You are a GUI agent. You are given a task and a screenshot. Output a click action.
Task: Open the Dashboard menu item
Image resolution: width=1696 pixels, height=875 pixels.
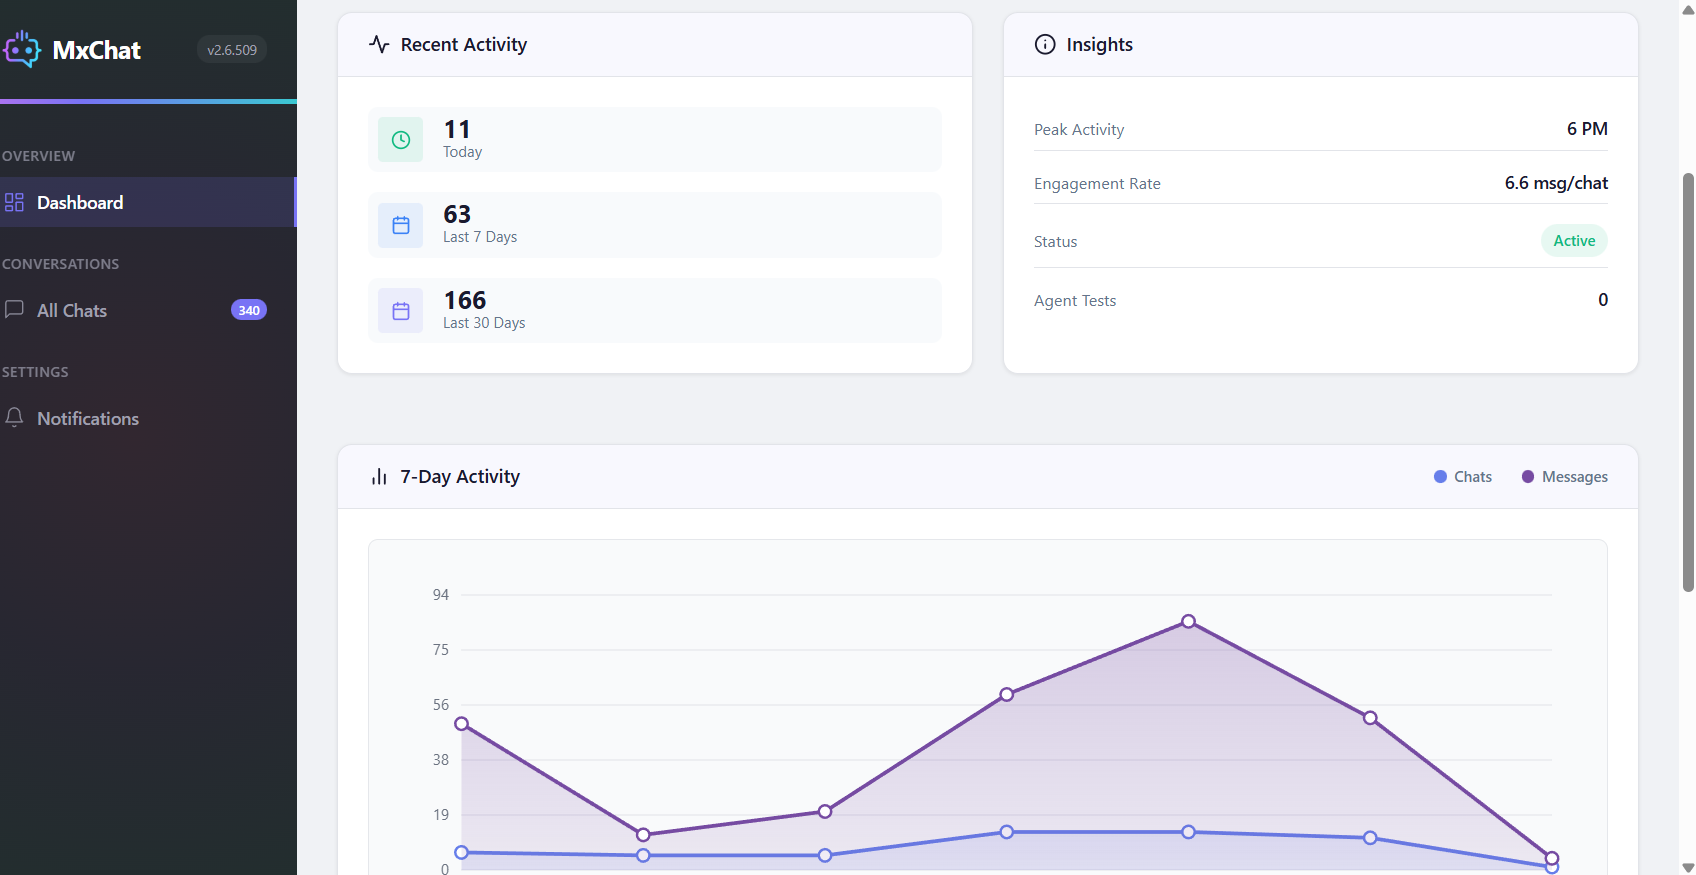coord(80,202)
